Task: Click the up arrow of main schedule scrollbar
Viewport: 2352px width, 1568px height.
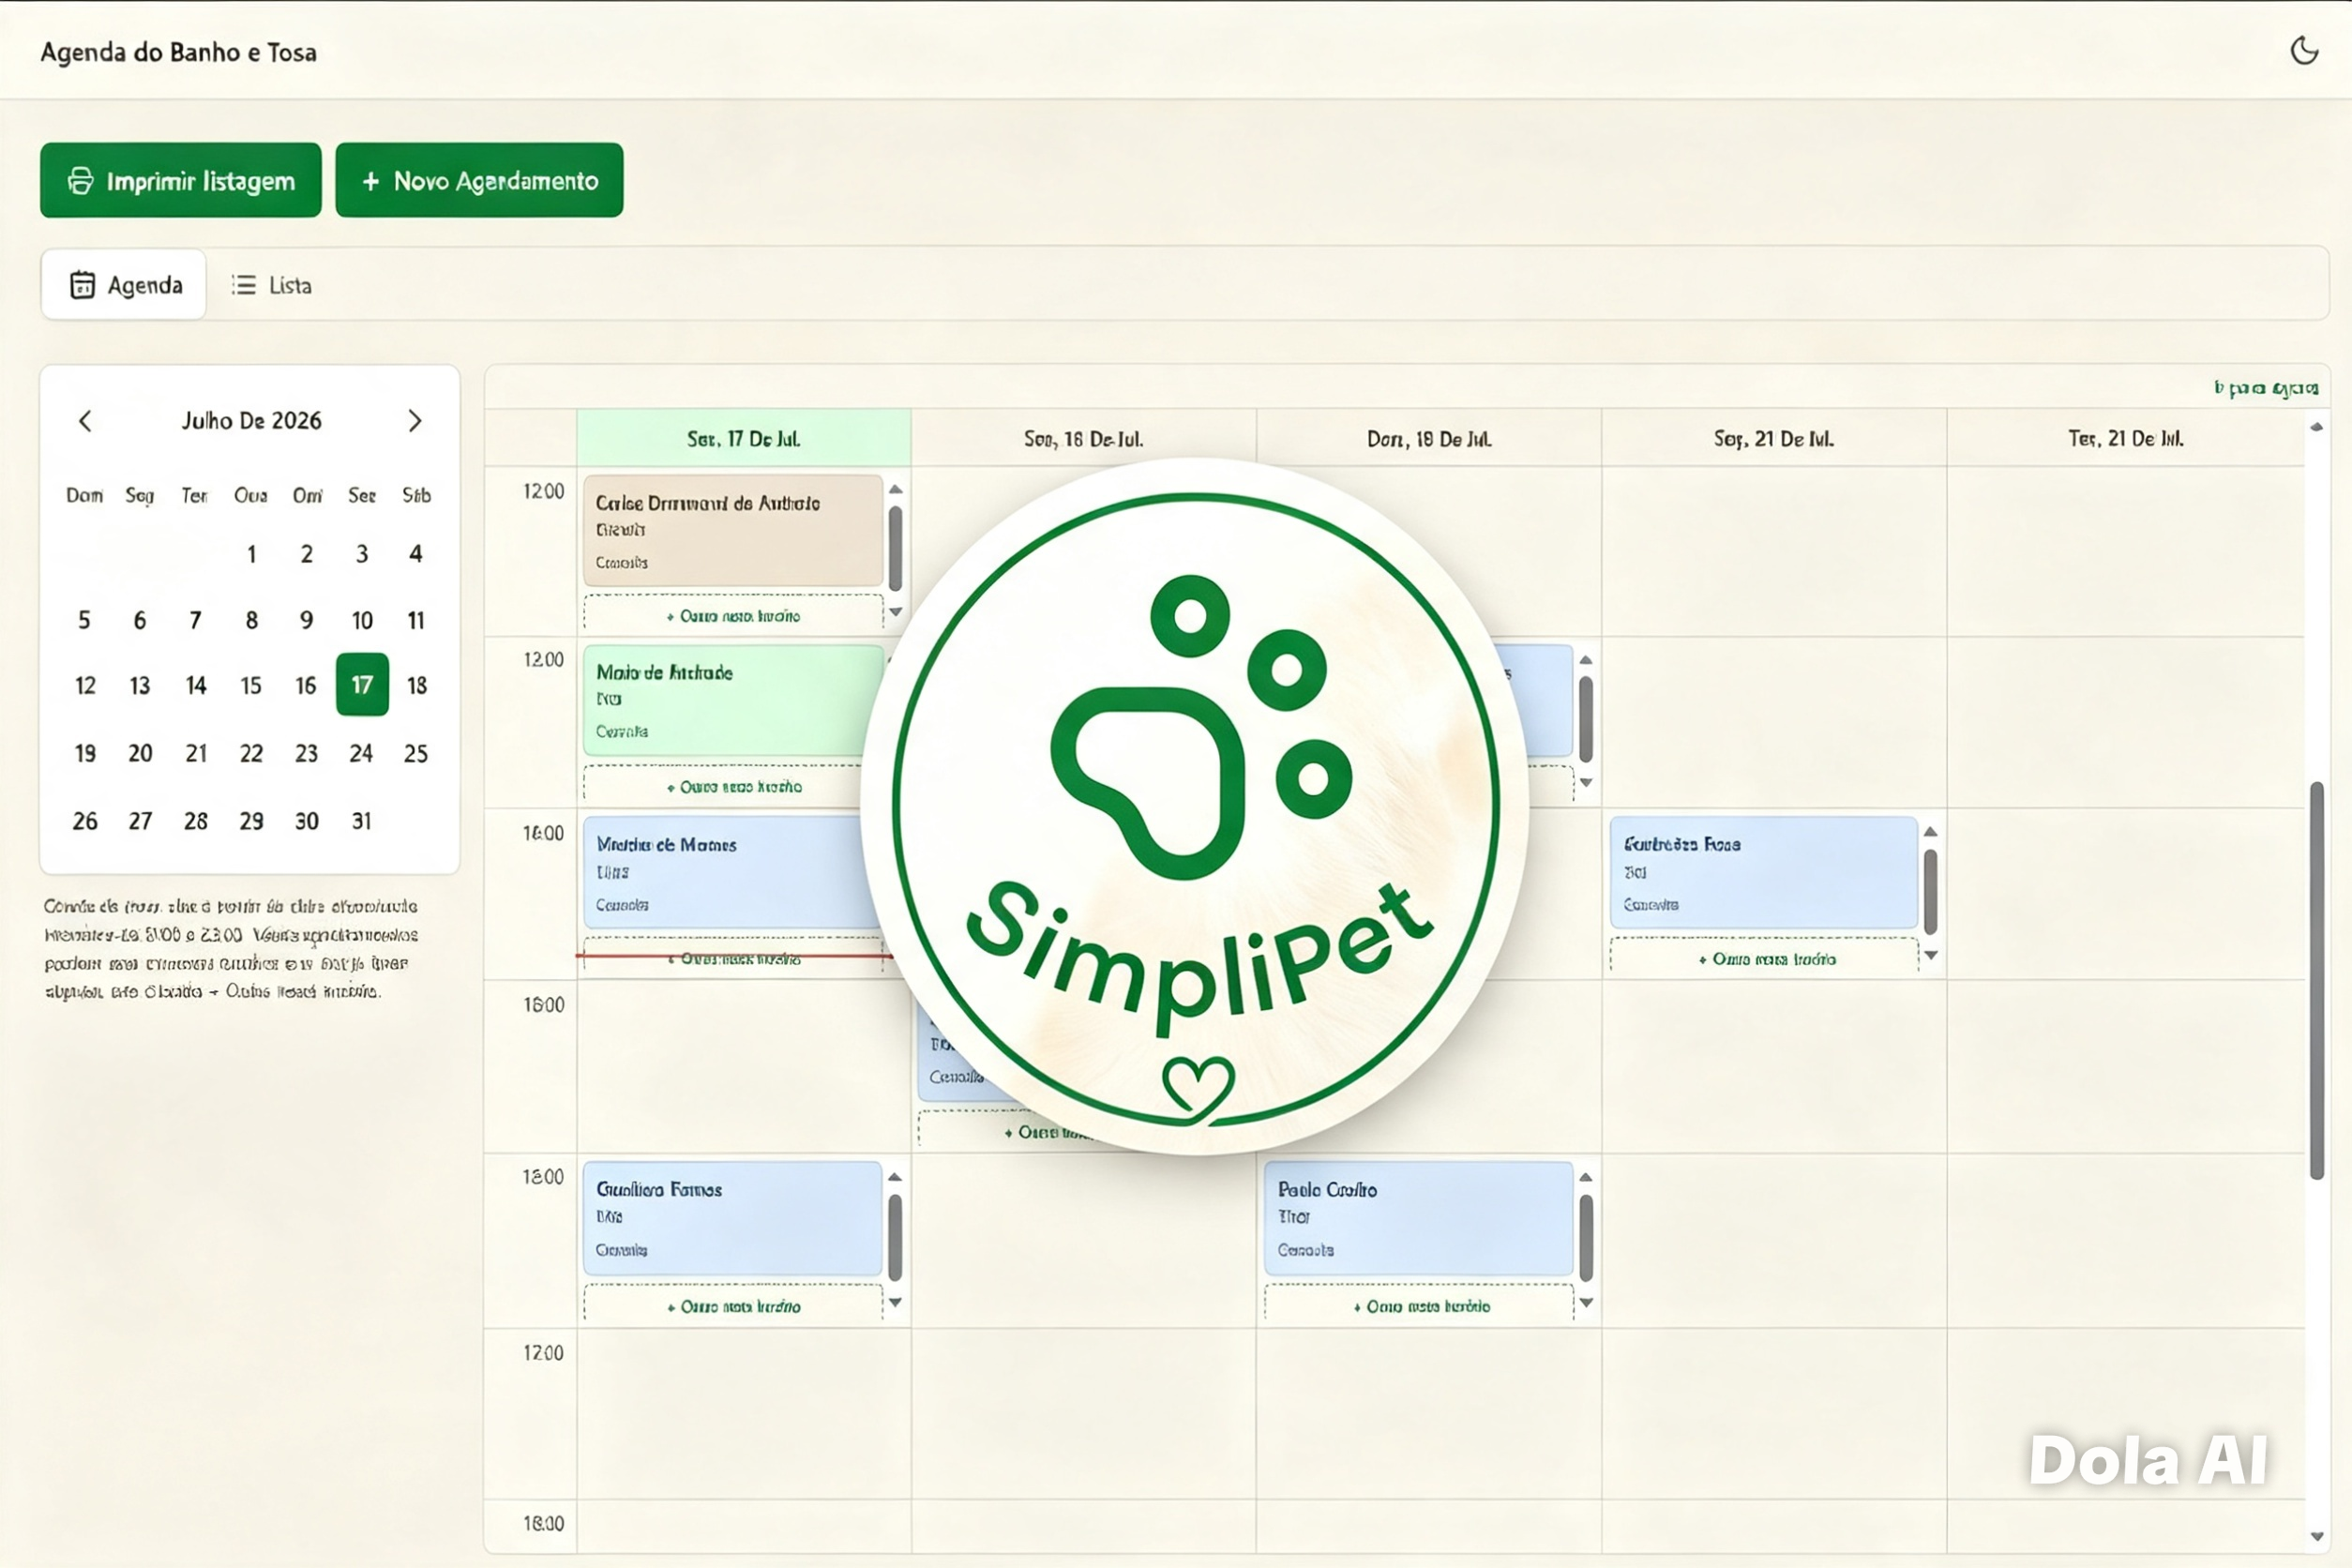Action: 2317,428
